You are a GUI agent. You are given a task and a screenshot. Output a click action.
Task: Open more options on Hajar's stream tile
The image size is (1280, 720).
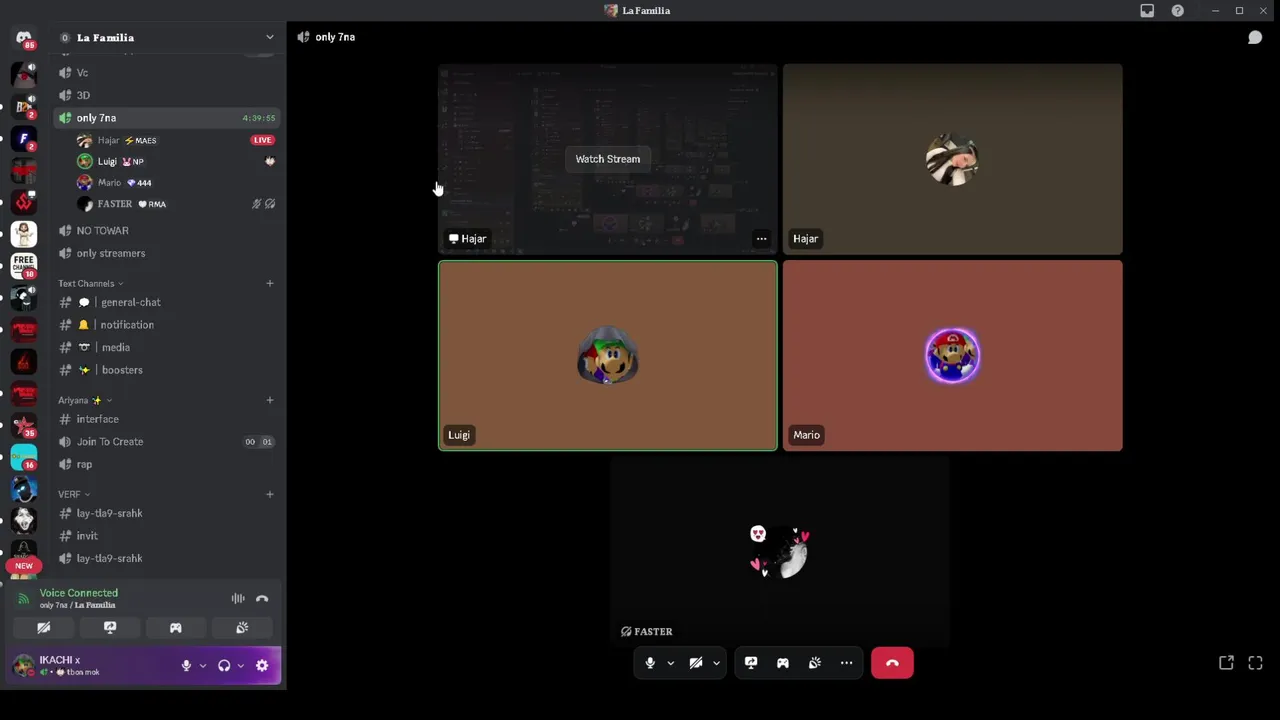pos(761,239)
